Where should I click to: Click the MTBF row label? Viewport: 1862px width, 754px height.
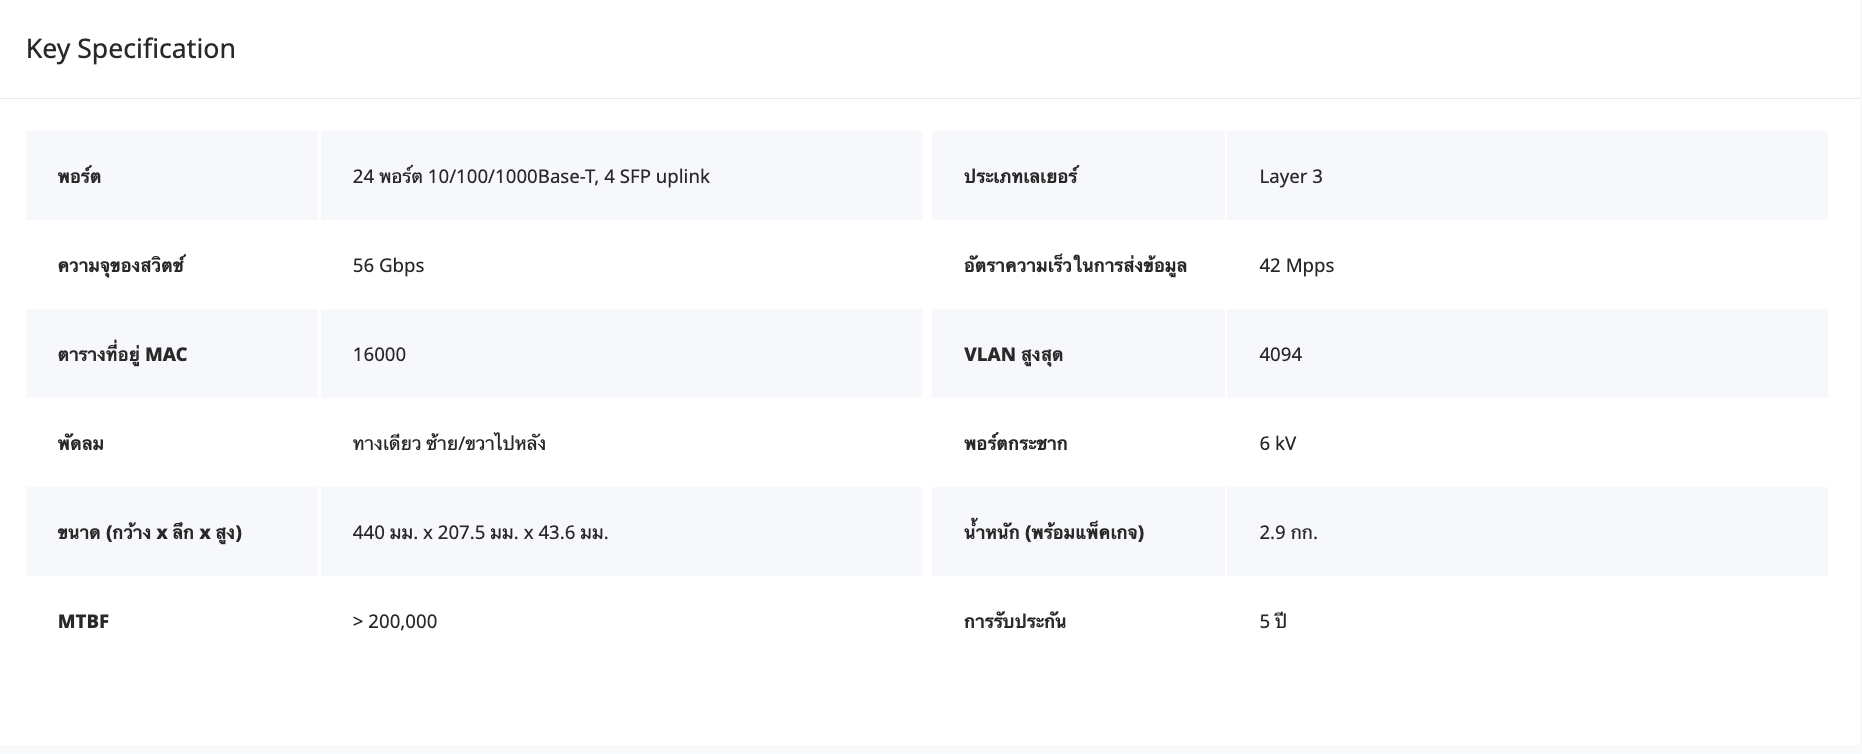click(83, 621)
